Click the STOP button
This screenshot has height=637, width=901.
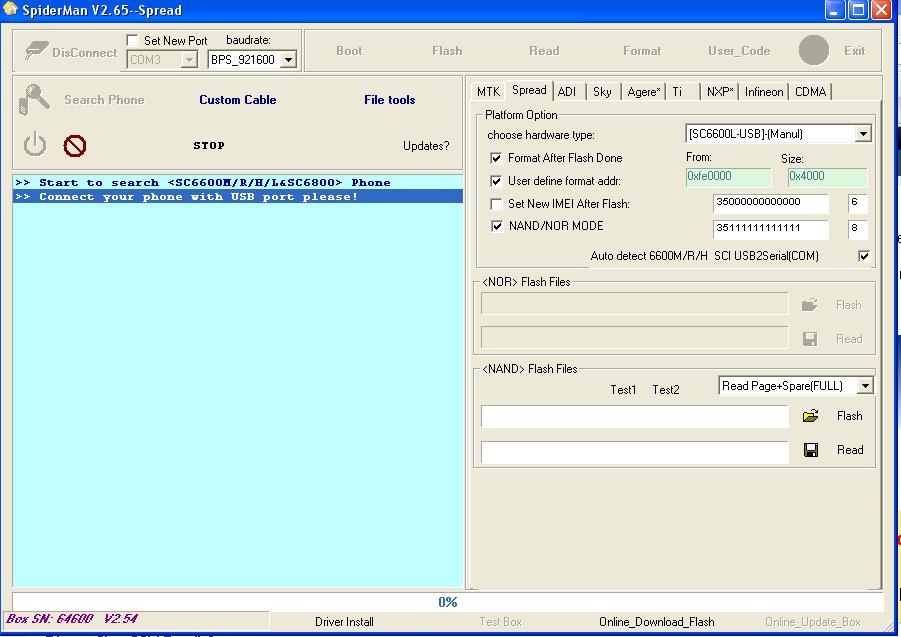(209, 145)
